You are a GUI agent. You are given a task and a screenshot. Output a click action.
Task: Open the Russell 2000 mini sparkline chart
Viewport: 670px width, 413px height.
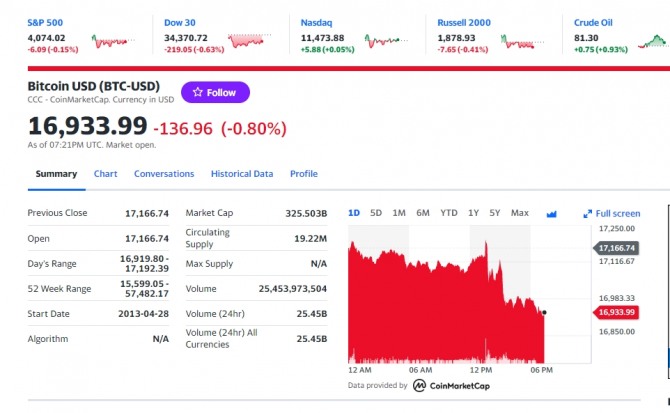pos(522,41)
